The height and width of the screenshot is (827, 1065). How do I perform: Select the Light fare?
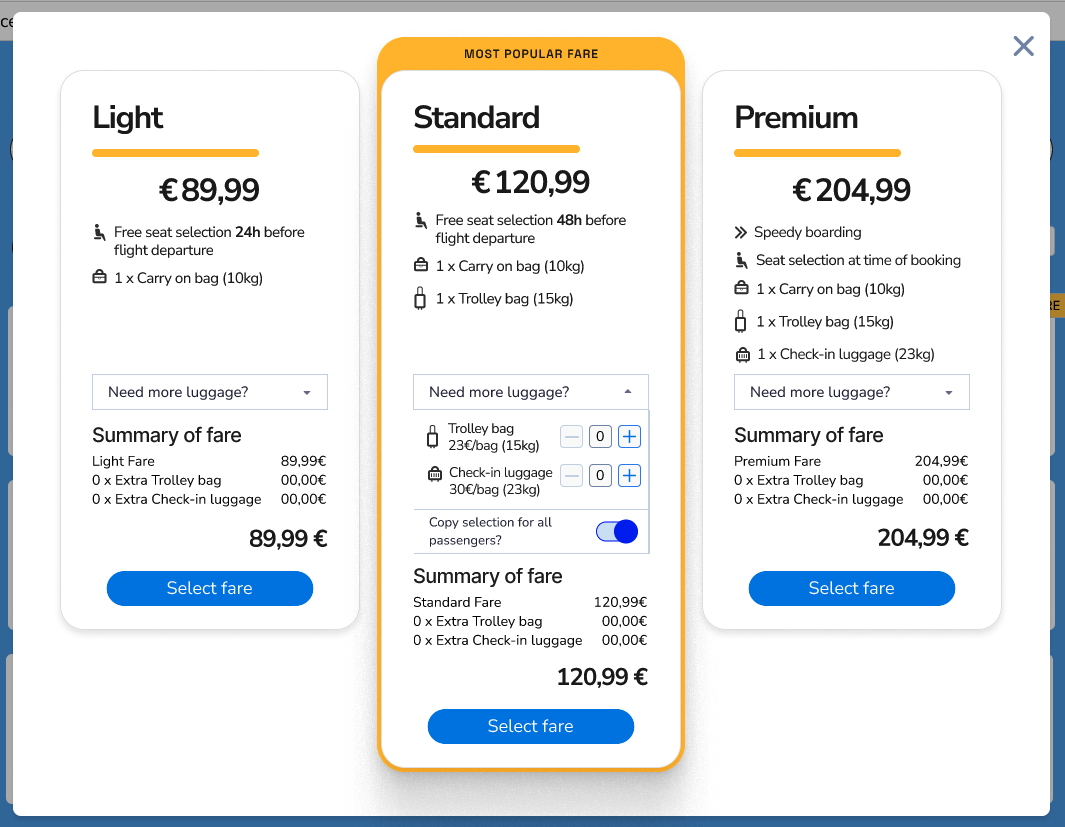[209, 588]
